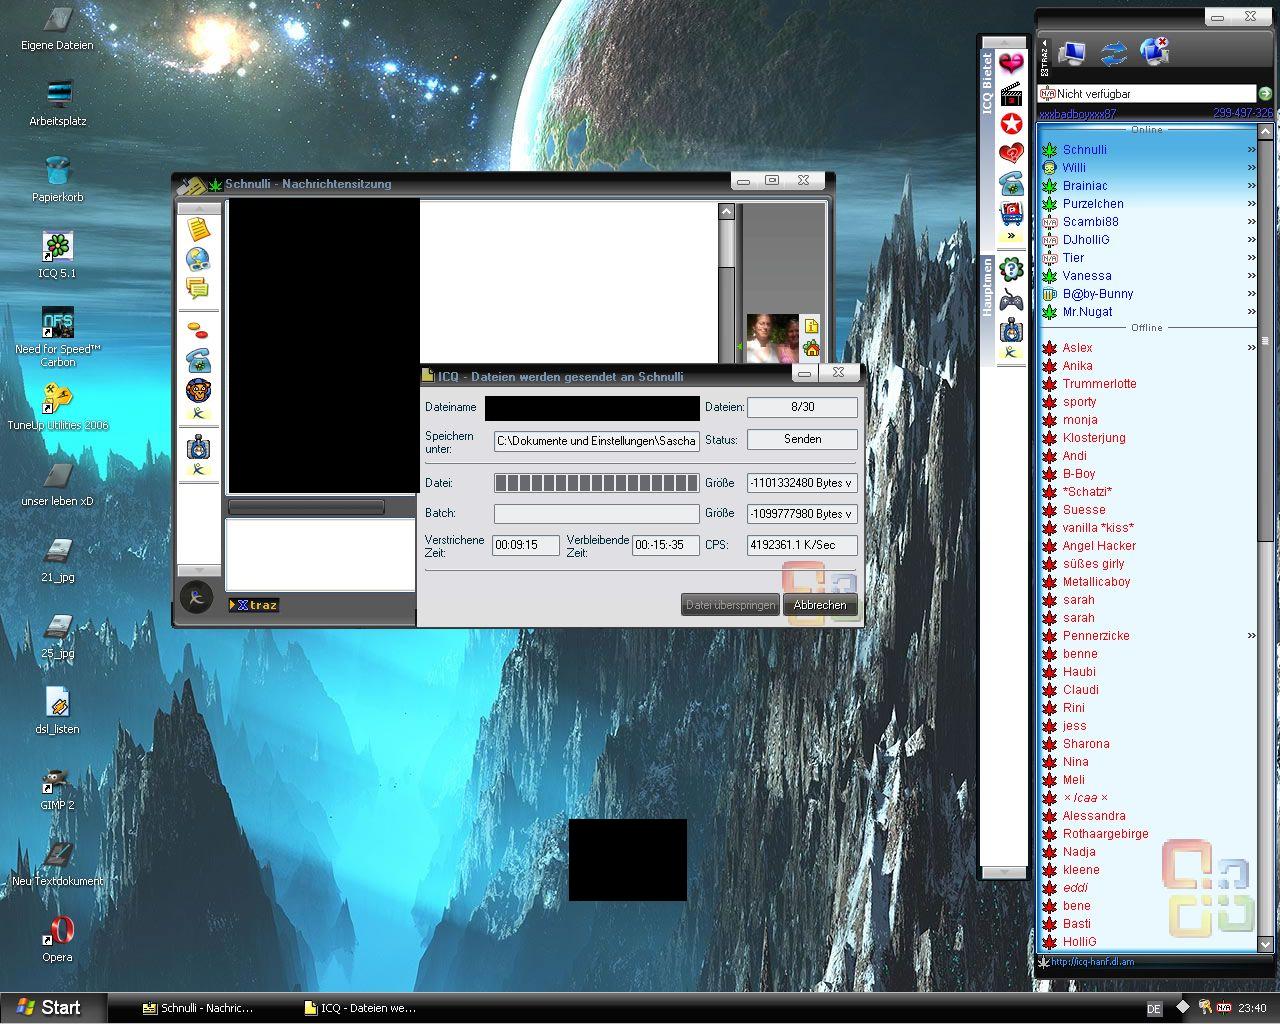Image resolution: width=1280 pixels, height=1024 pixels.
Task: Click the green go arrow next to the status field
Action: 1265,93
